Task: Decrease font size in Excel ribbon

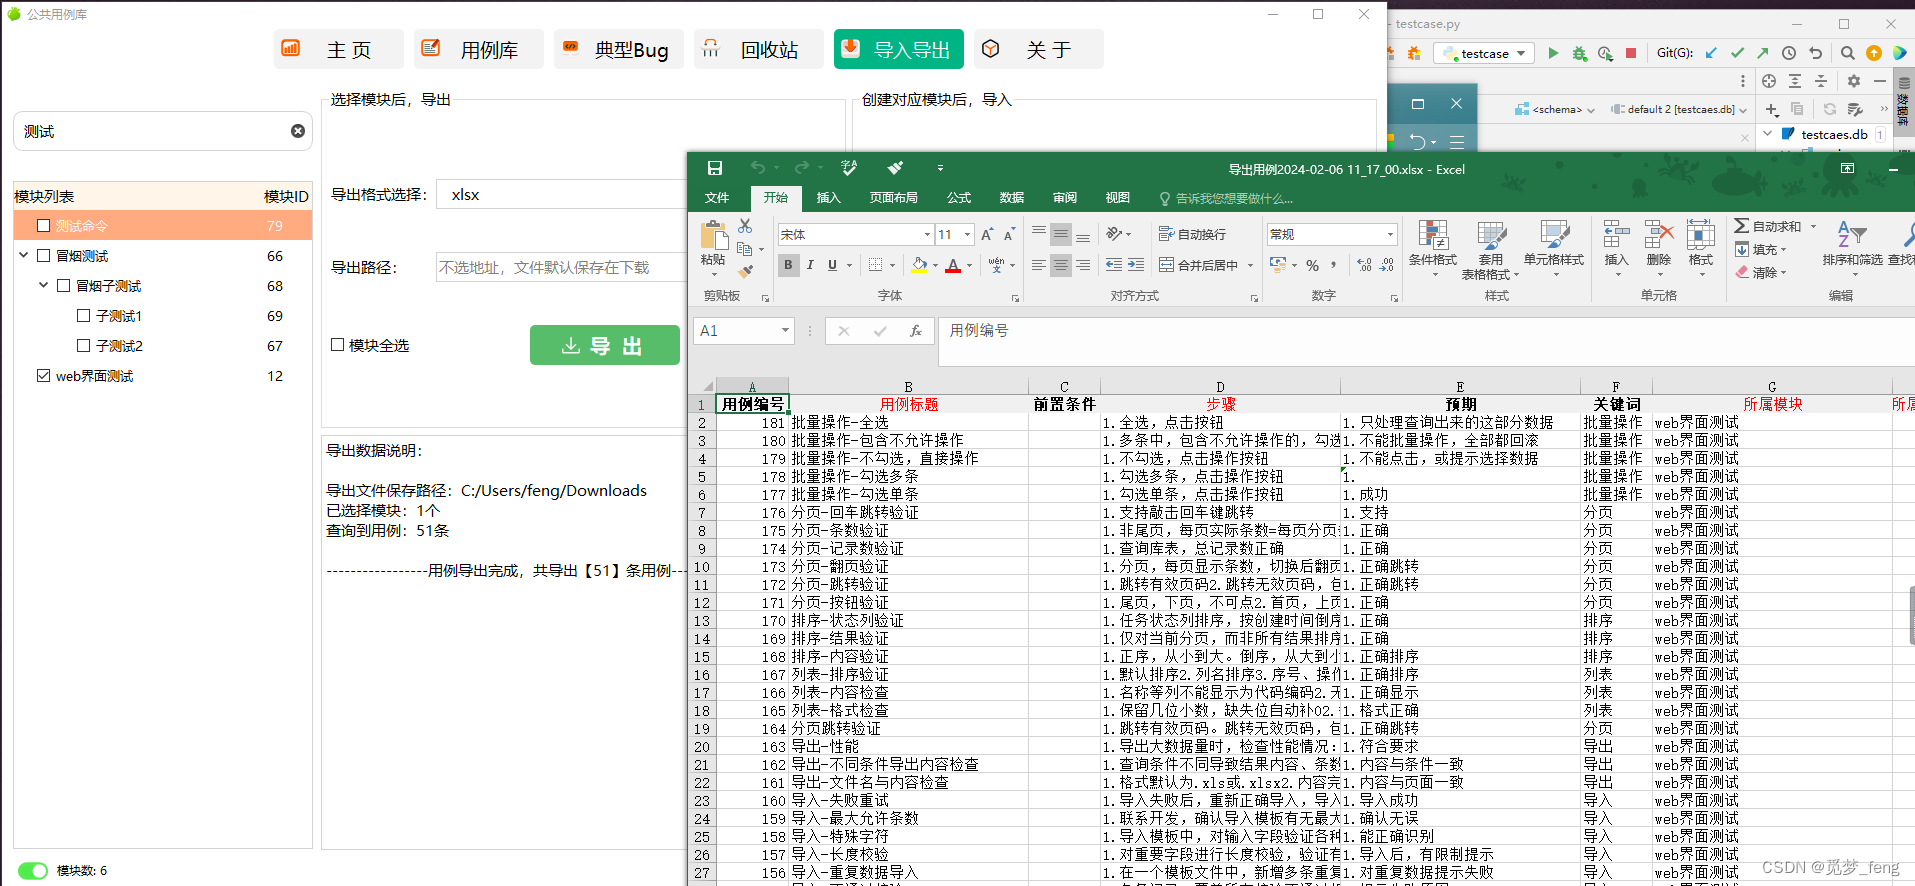Action: point(1009,234)
